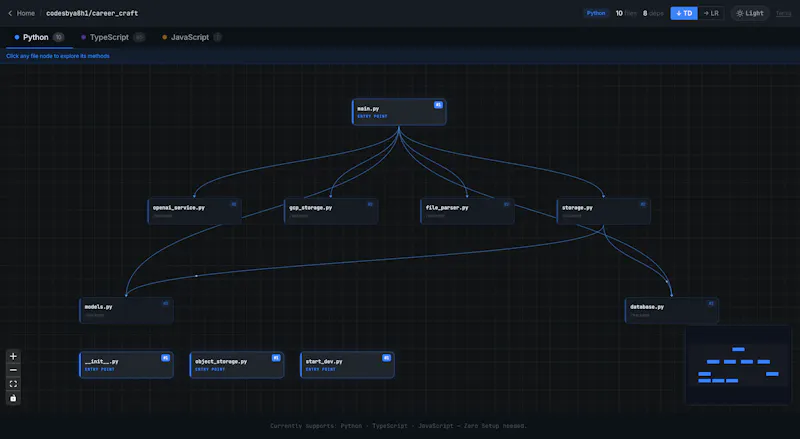800x439 pixels.
Task: Select the Python badge in header
Action: pyautogui.click(x=595, y=13)
